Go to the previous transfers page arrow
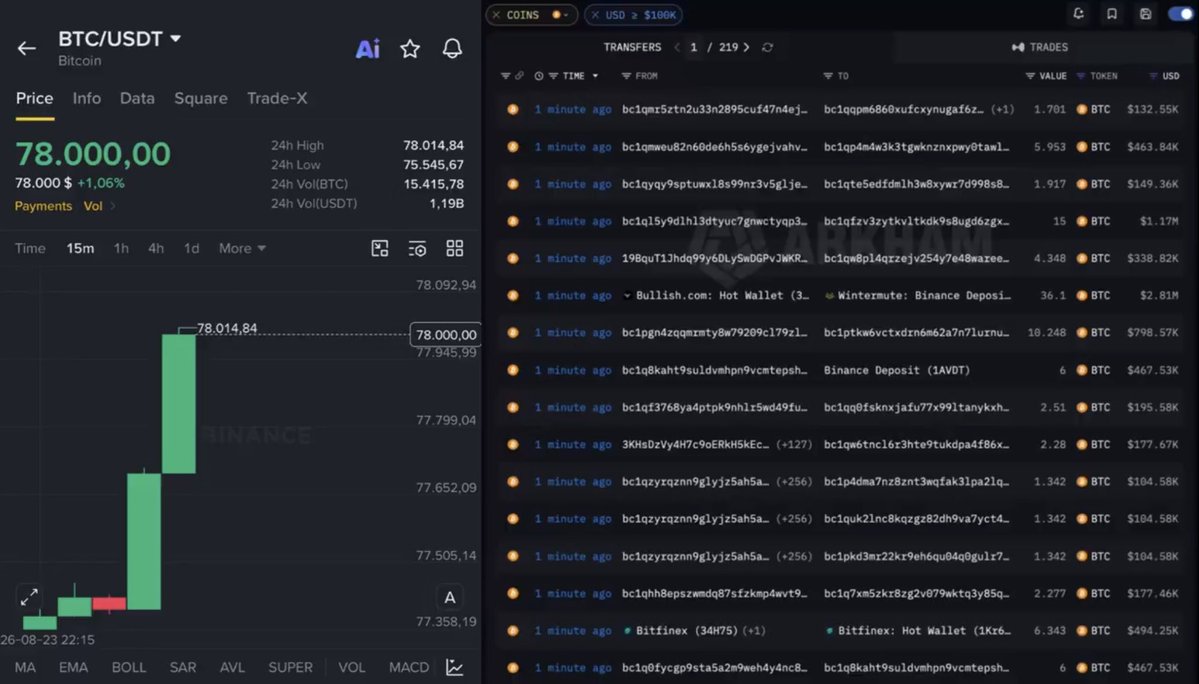Image resolution: width=1199 pixels, height=684 pixels. pos(677,47)
